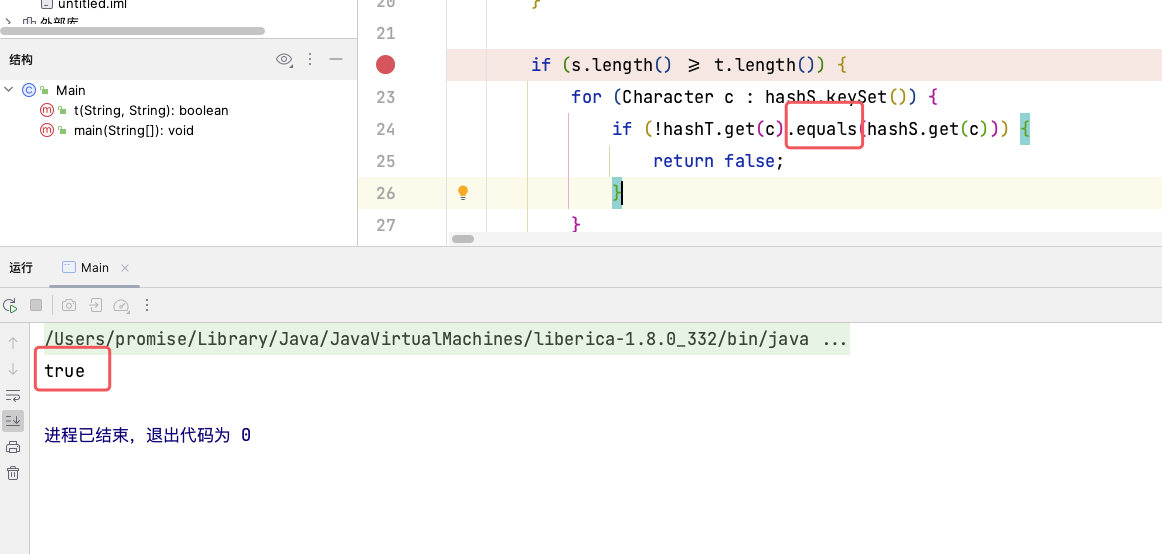The height and width of the screenshot is (554, 1162).
Task: Collapse the Main class node chevron
Action: (9, 90)
